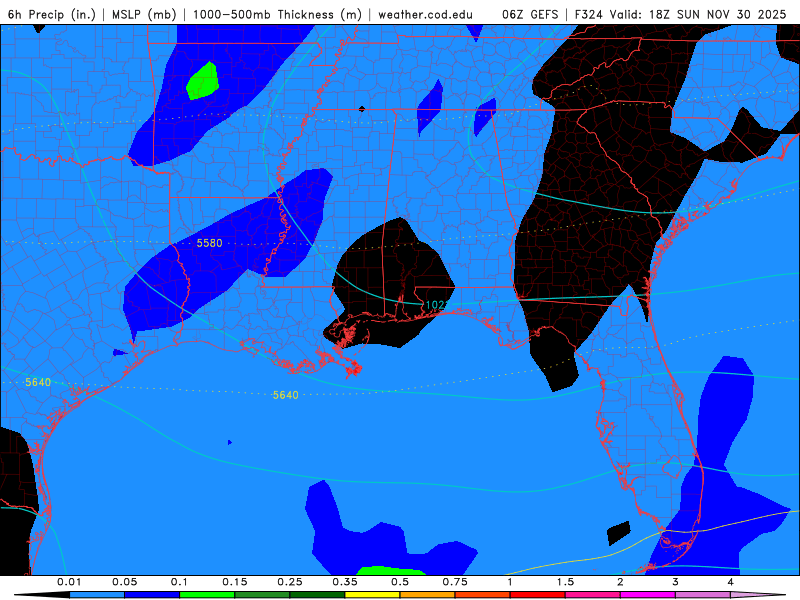Click the 5640 label over the central Gulf

(x=285, y=395)
